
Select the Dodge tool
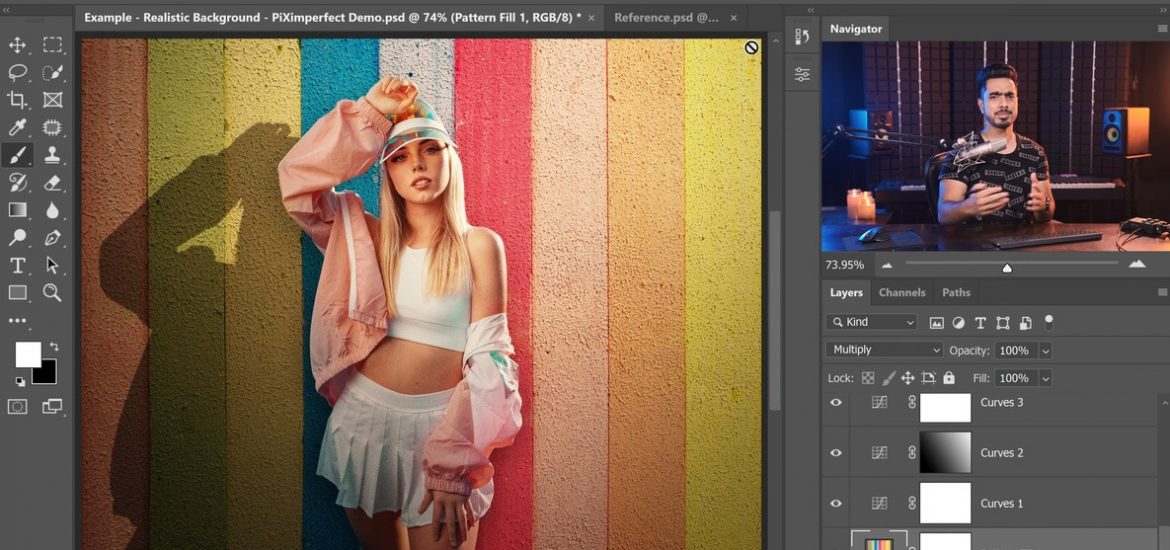[x=17, y=238]
